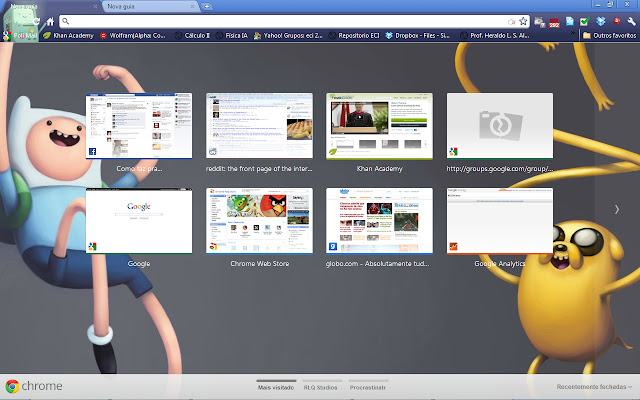Expand hidden bookmarks overflow chevron
This screenshot has height=400, width=640.
pyautogui.click(x=573, y=33)
